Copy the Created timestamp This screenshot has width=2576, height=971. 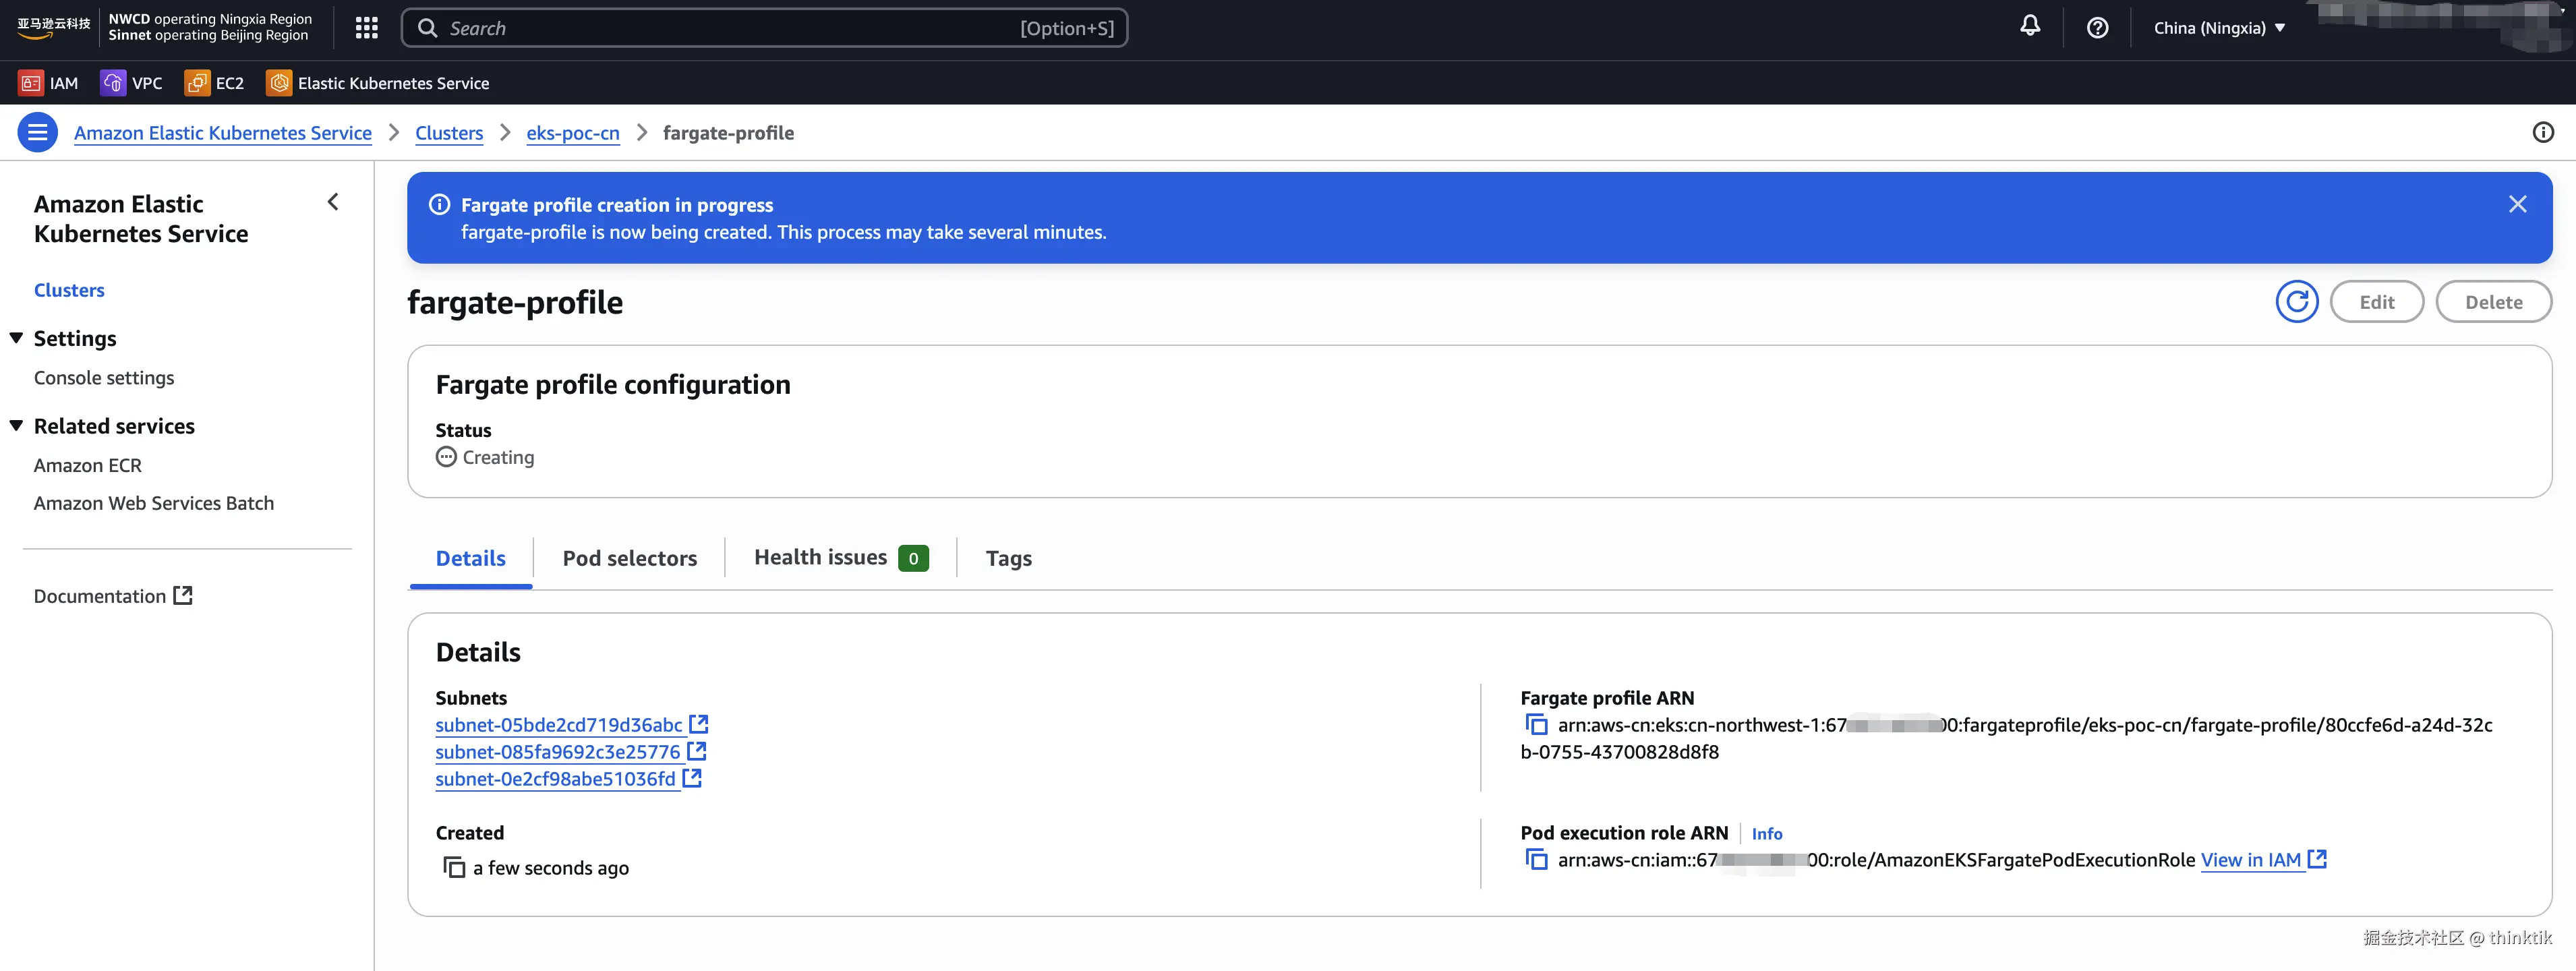(x=454, y=868)
